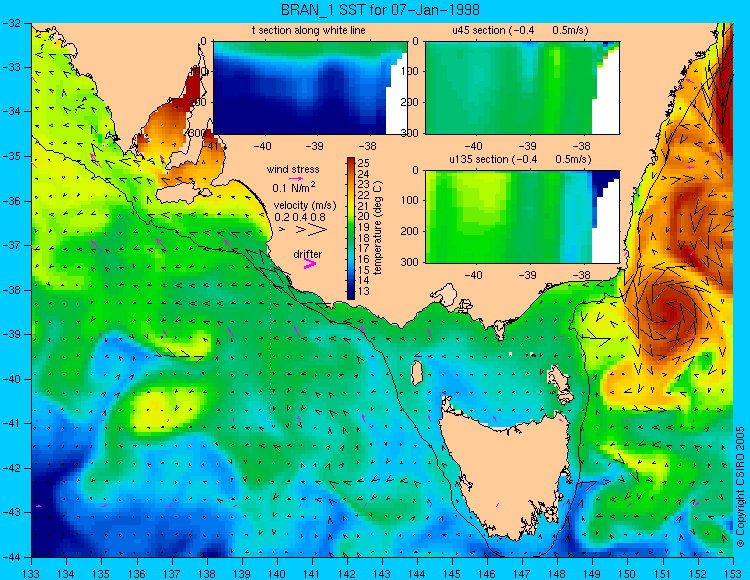The height and width of the screenshot is (580, 750).
Task: Open the t section inset plot
Action: pos(310,88)
